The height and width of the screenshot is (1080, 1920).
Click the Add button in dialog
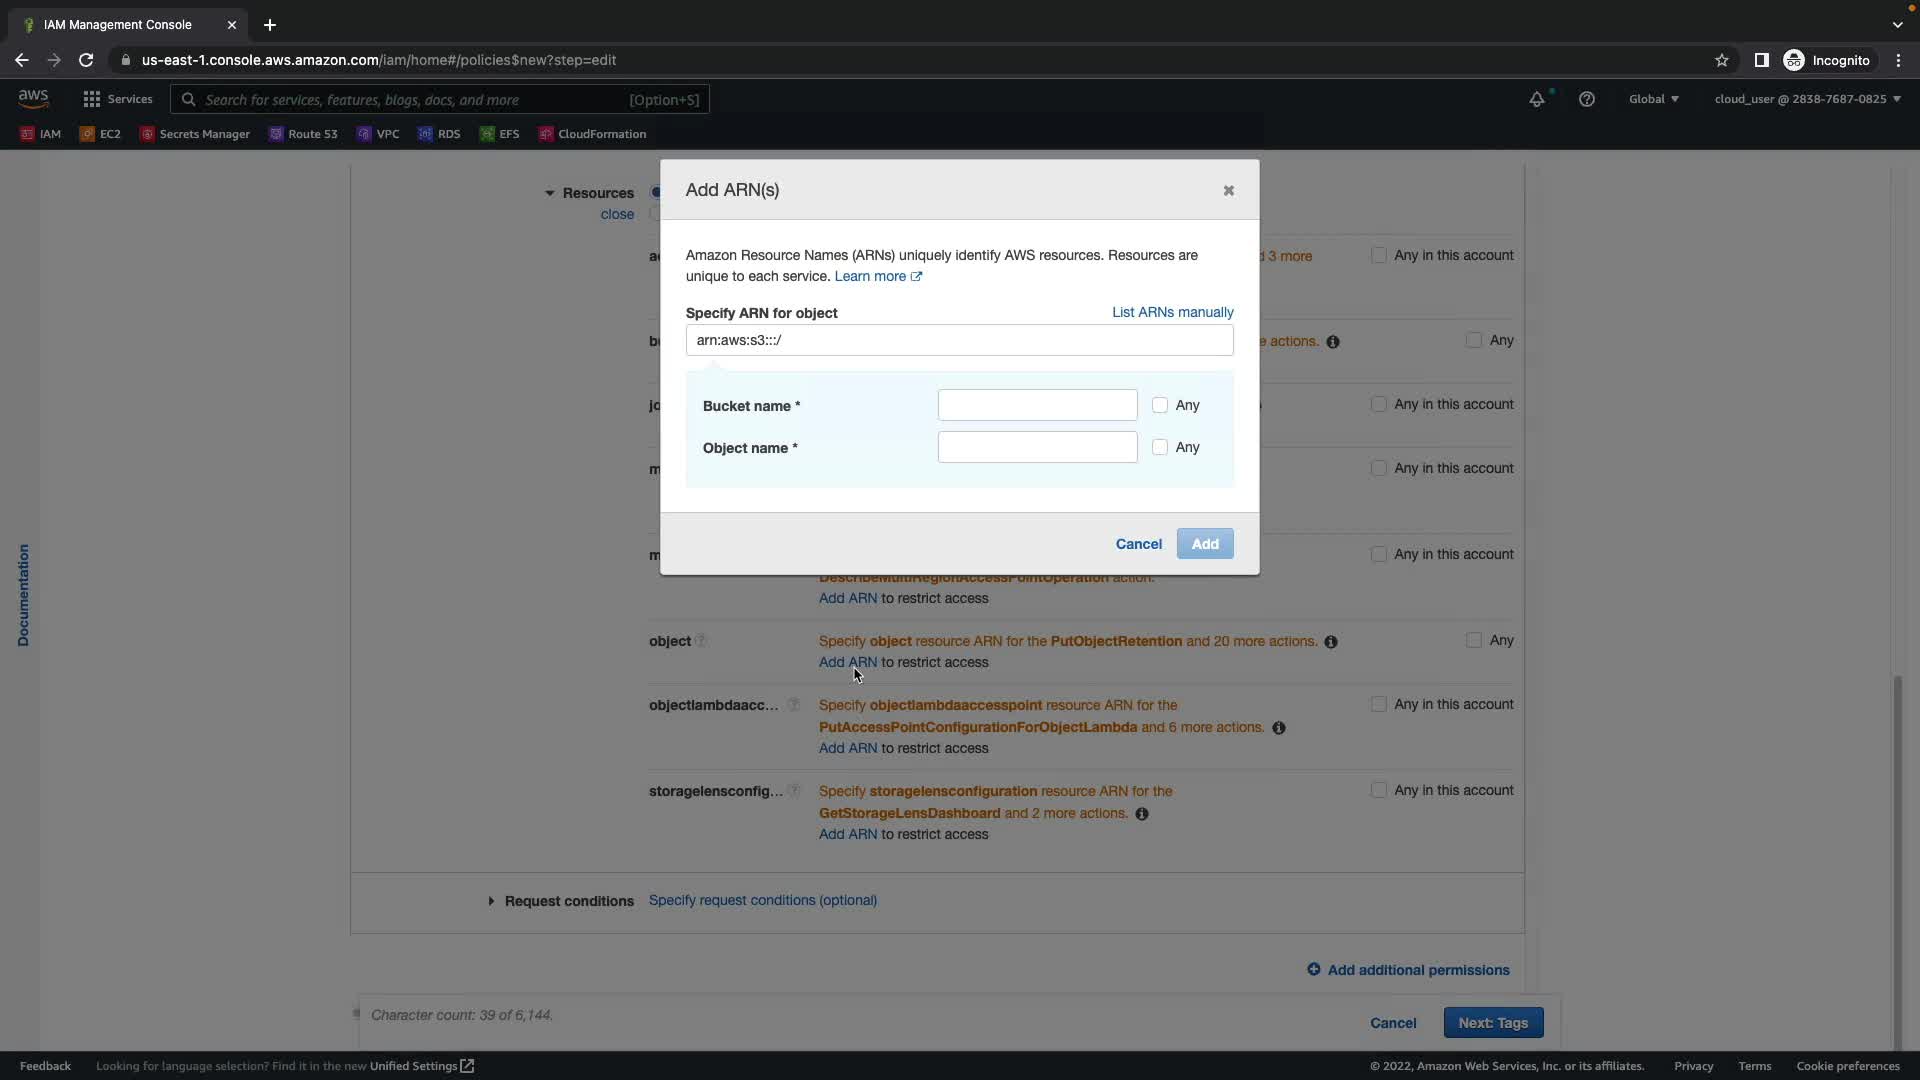pyautogui.click(x=1204, y=544)
